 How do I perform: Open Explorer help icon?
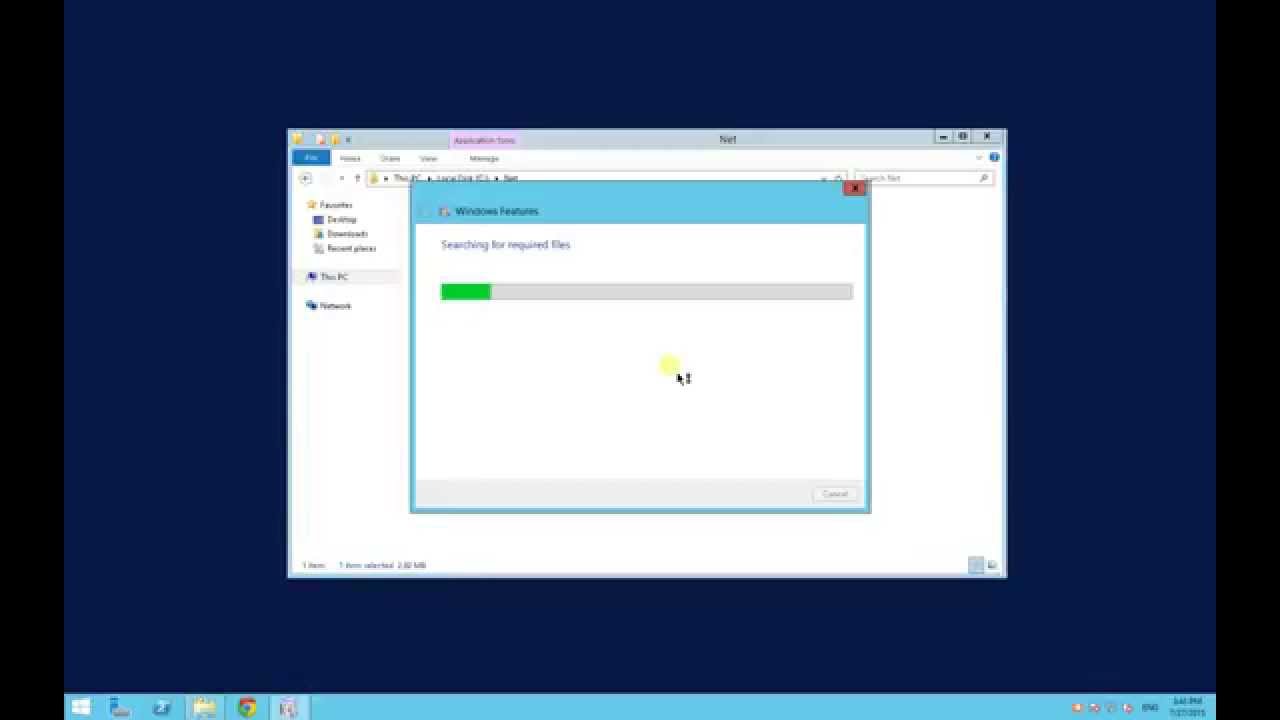[994, 157]
